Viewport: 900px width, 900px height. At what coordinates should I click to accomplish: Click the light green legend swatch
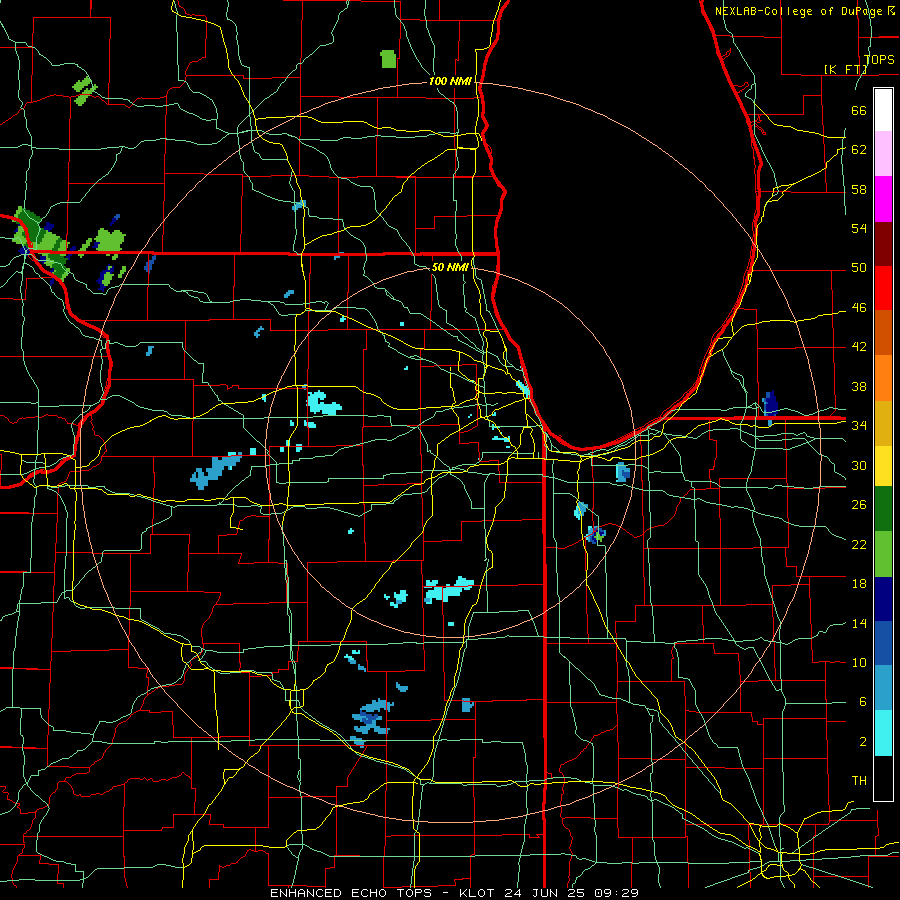pos(883,554)
